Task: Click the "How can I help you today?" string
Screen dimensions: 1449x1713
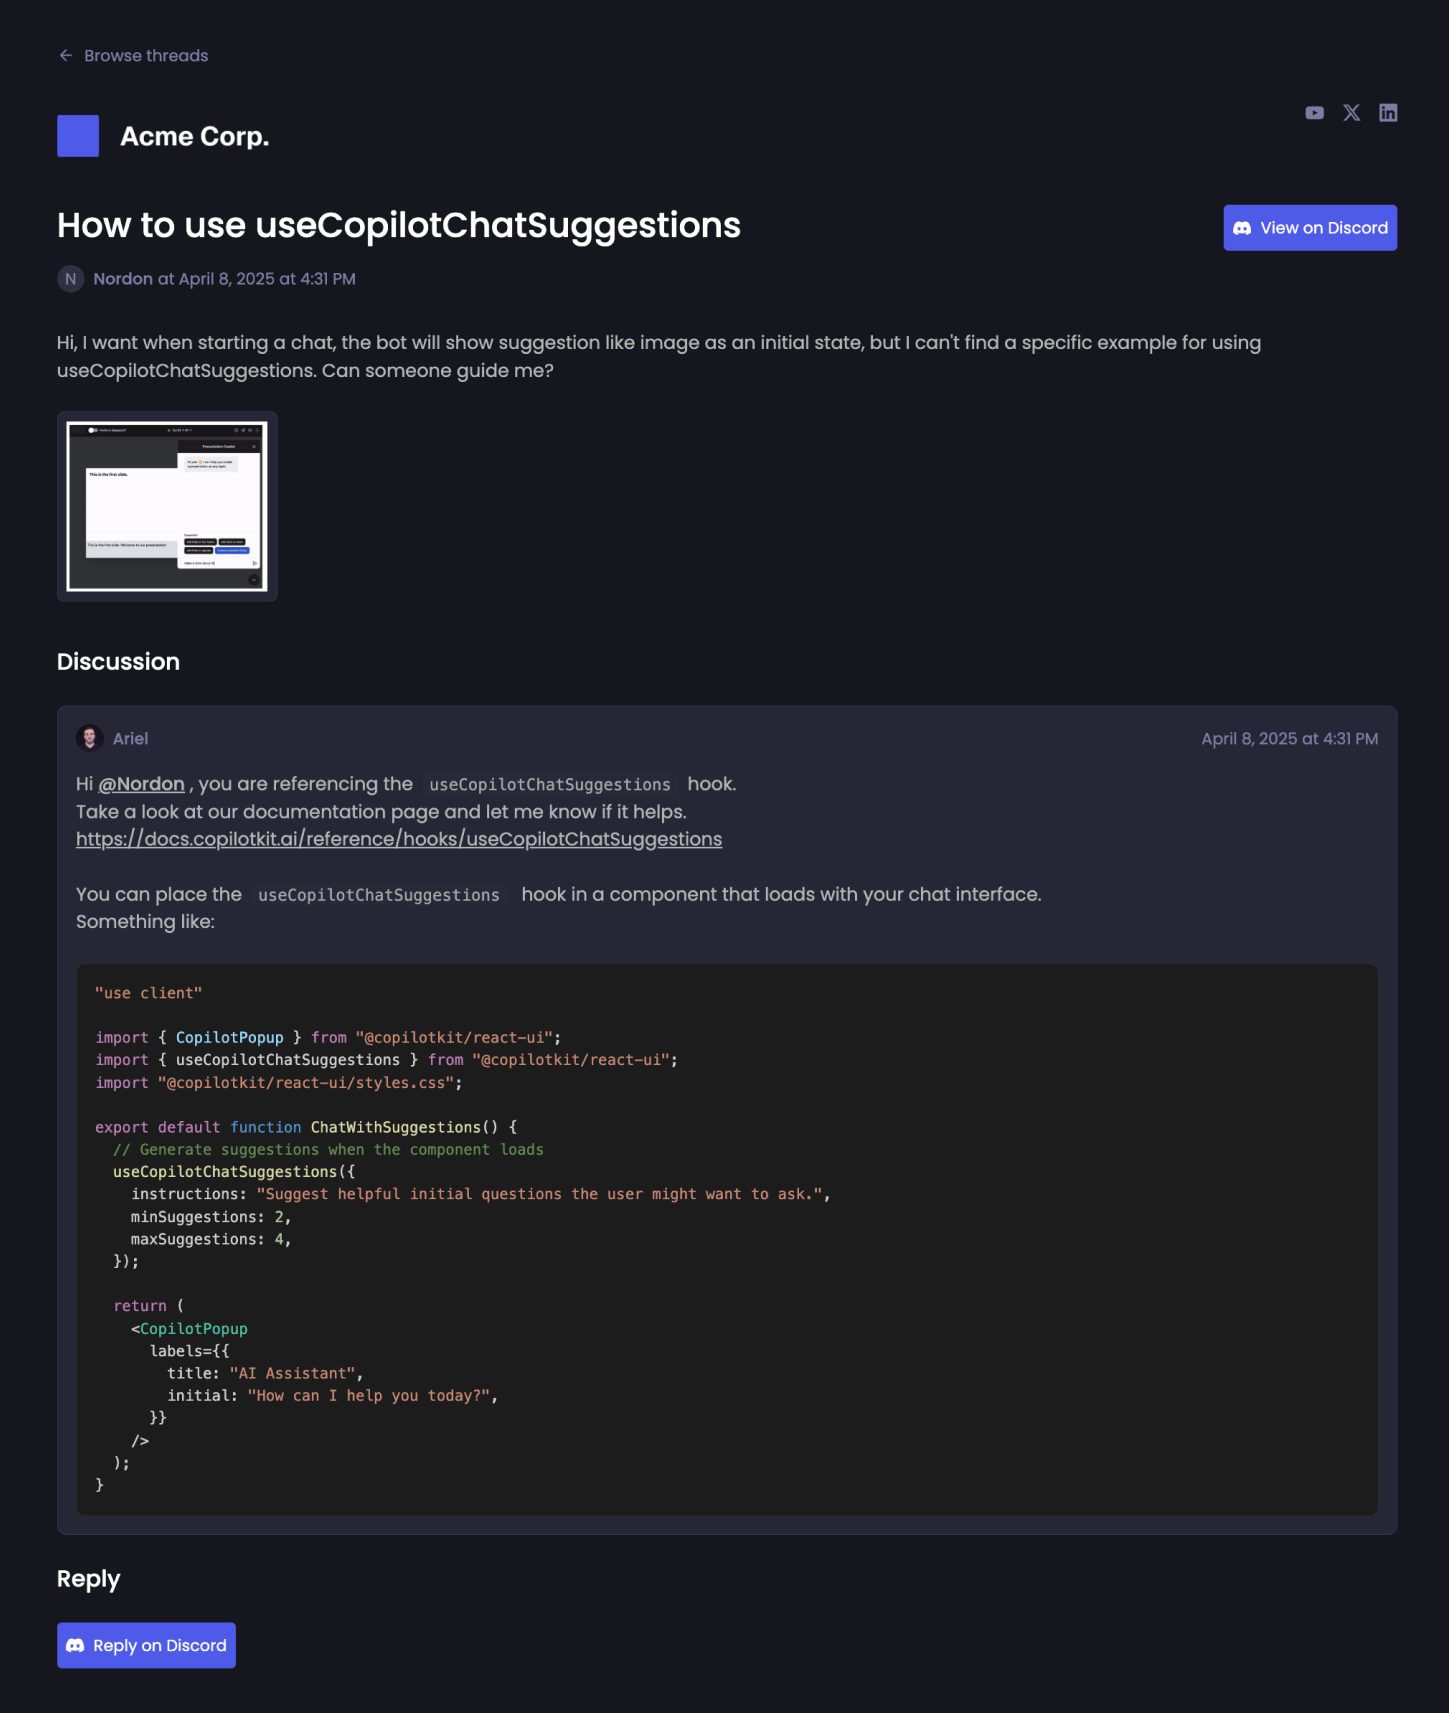Action: (369, 1396)
